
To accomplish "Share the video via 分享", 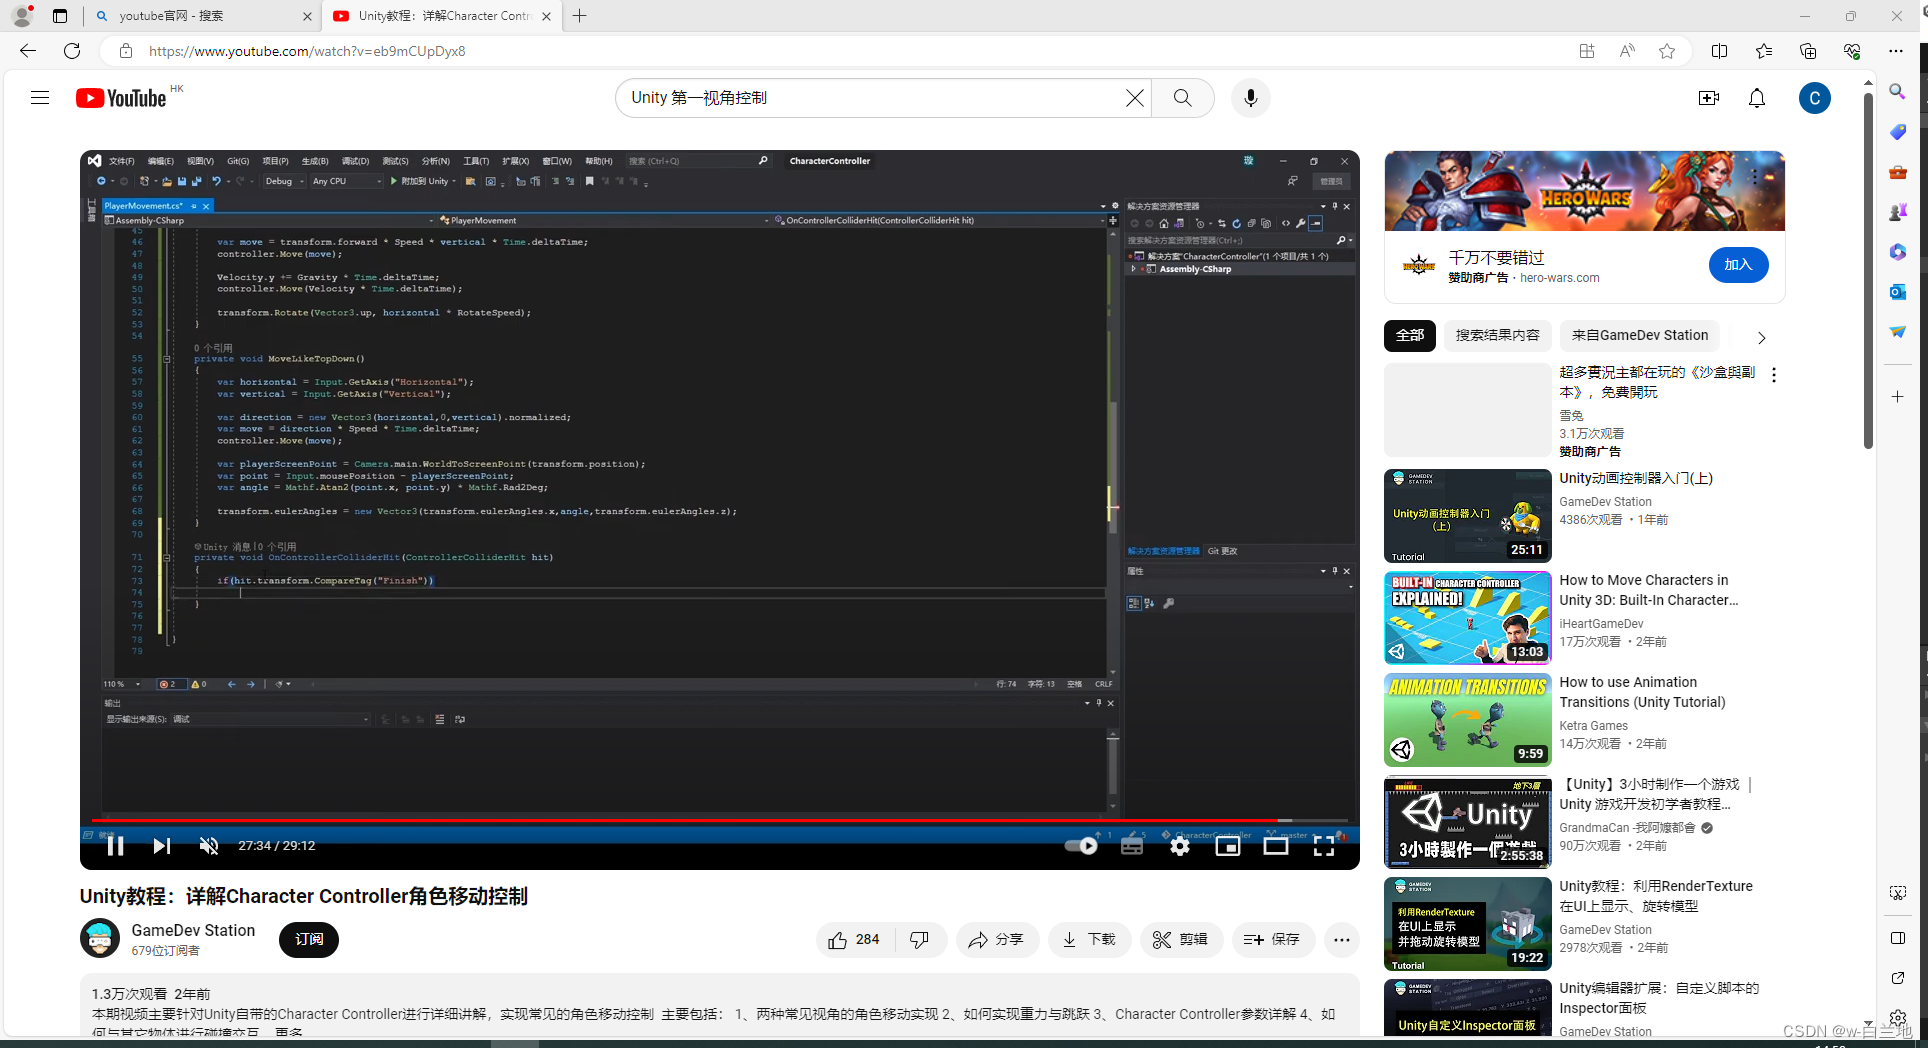I will coord(996,939).
